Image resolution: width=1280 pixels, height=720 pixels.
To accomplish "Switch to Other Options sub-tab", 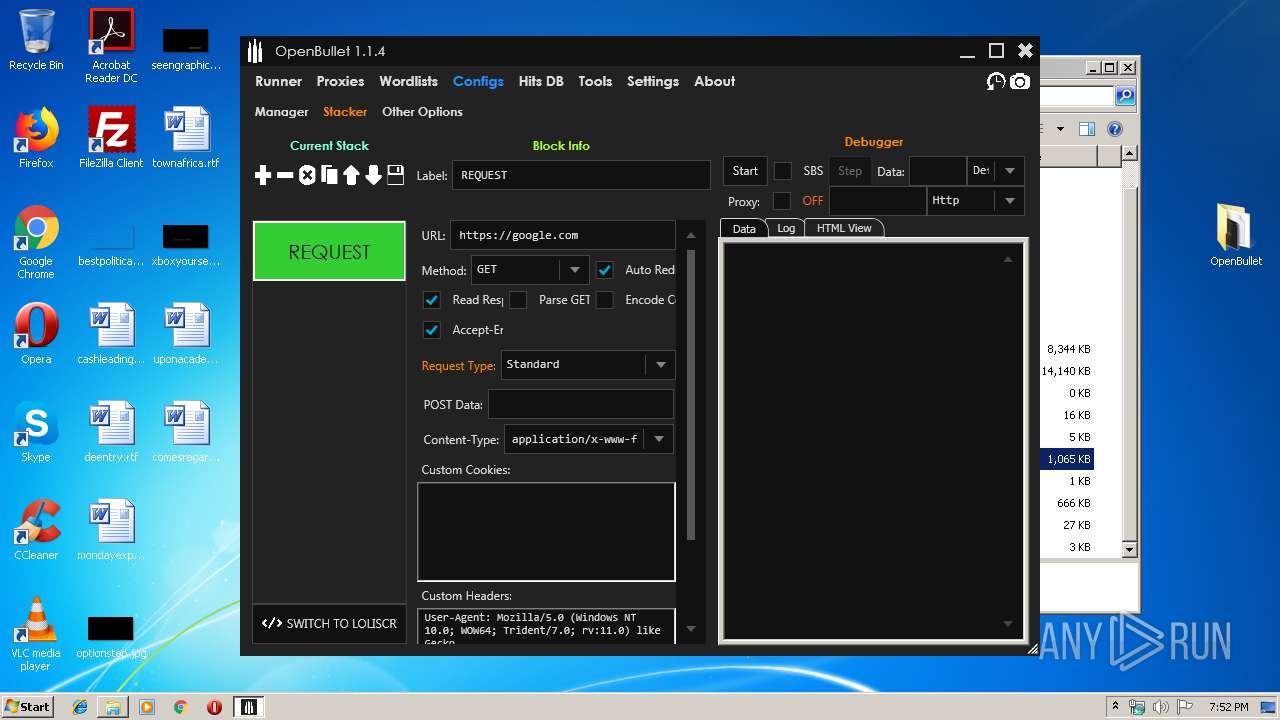I will (x=422, y=112).
